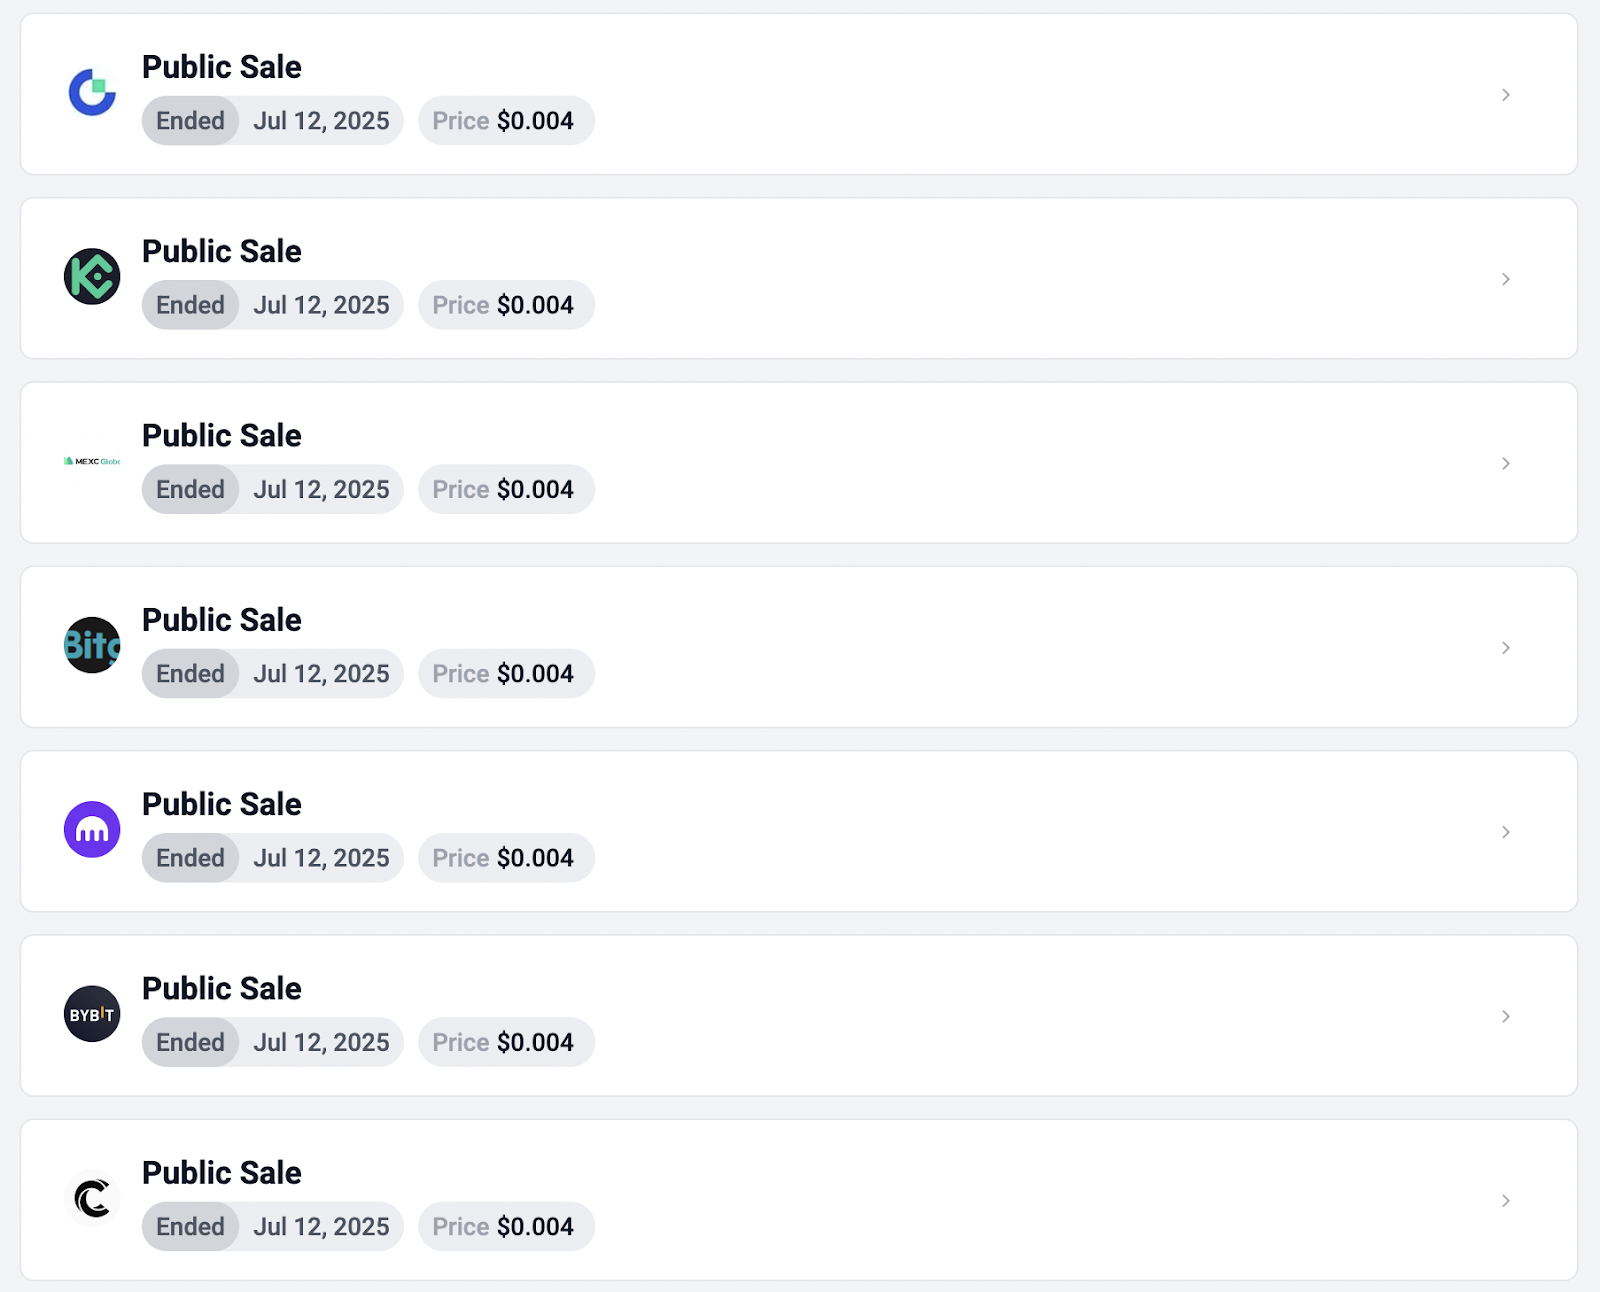
Task: Click the Gate.io exchange logo
Action: point(92,93)
